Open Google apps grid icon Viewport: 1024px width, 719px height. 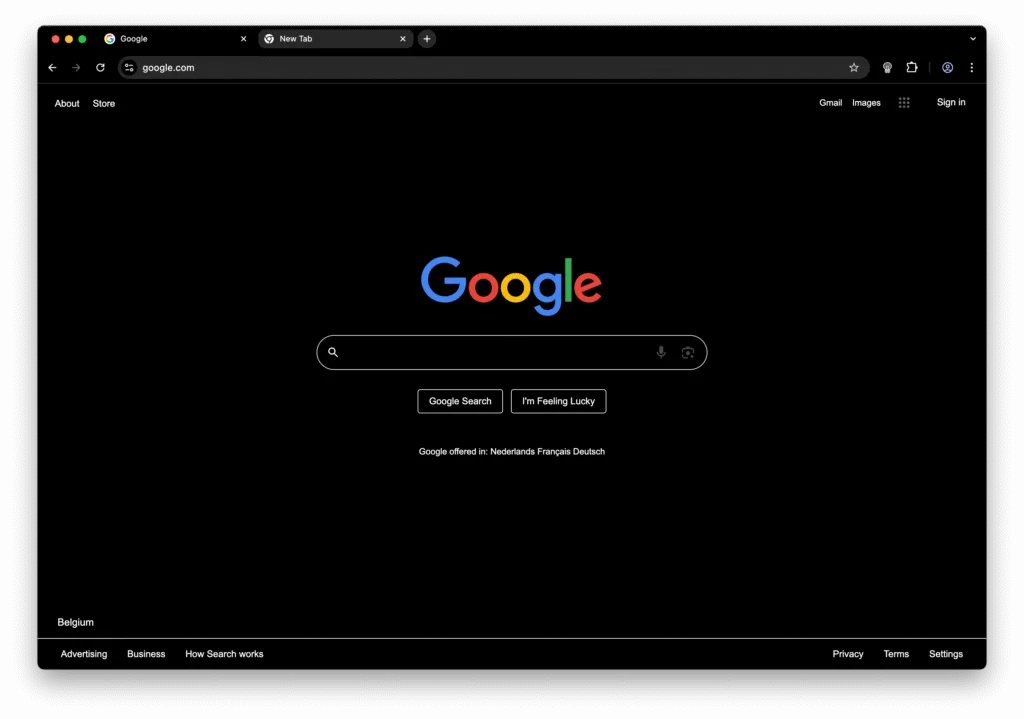pyautogui.click(x=904, y=103)
